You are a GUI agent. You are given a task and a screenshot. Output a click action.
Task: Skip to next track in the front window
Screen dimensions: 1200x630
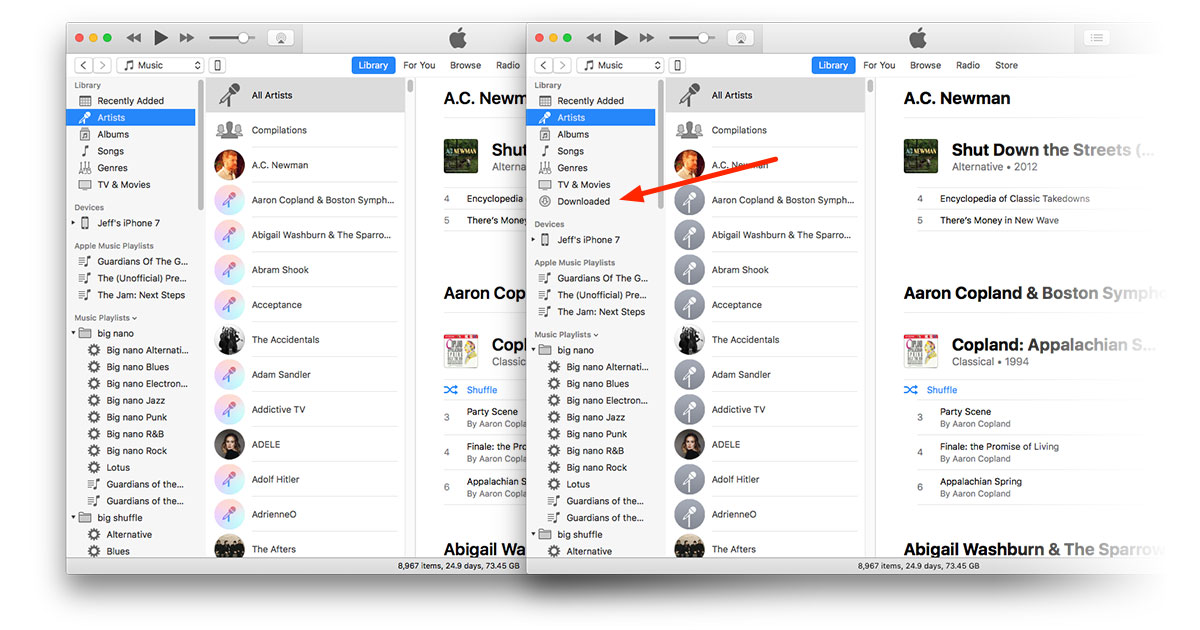click(647, 38)
